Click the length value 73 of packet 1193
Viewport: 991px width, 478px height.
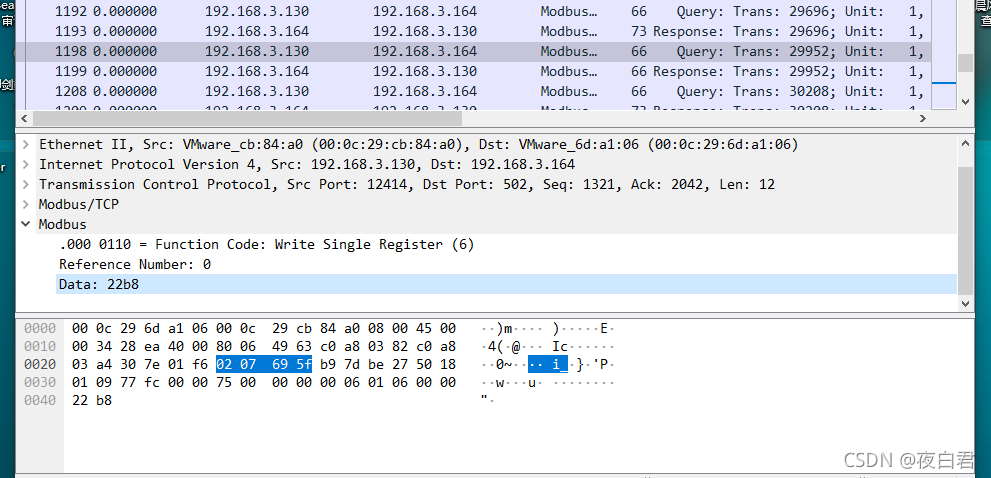click(638, 31)
